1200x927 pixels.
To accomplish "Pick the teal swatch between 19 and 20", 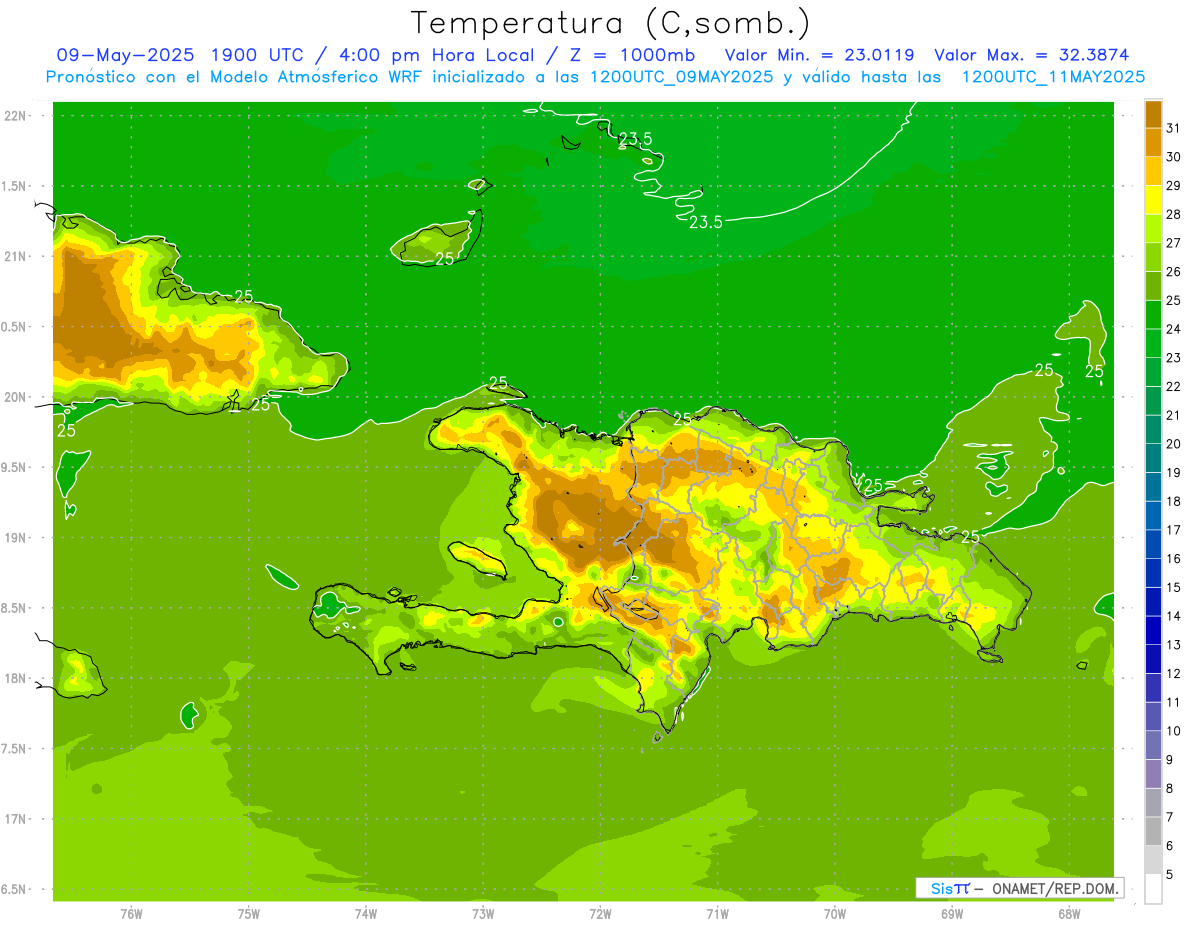I will click(1153, 458).
